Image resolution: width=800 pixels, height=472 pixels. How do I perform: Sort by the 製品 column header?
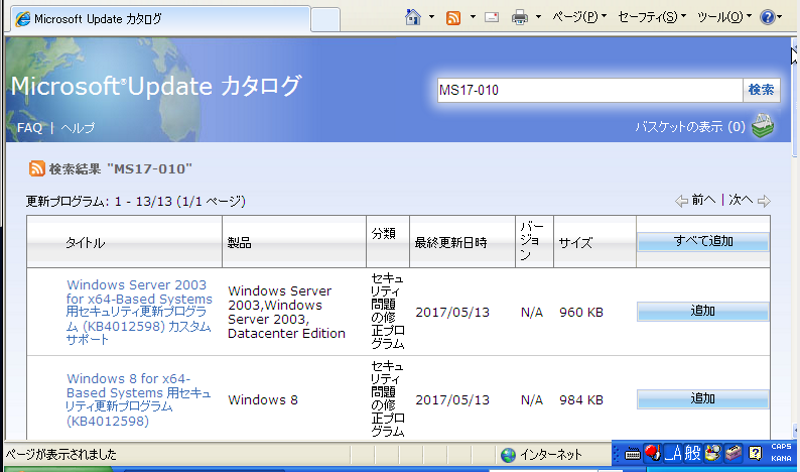(239, 243)
